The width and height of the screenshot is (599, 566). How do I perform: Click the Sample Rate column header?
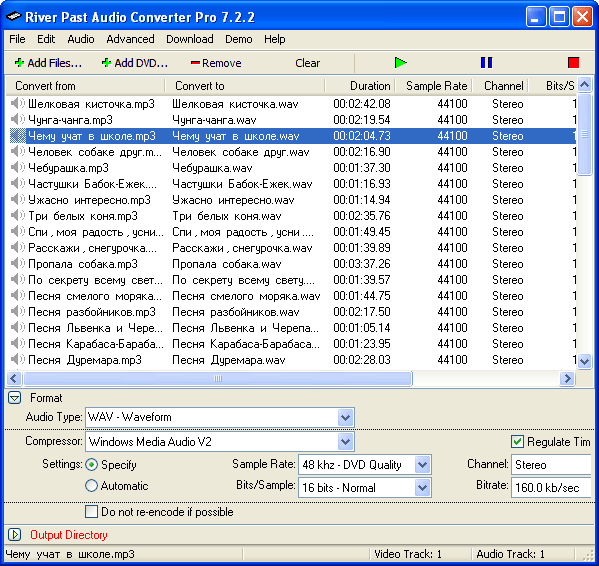(x=434, y=86)
